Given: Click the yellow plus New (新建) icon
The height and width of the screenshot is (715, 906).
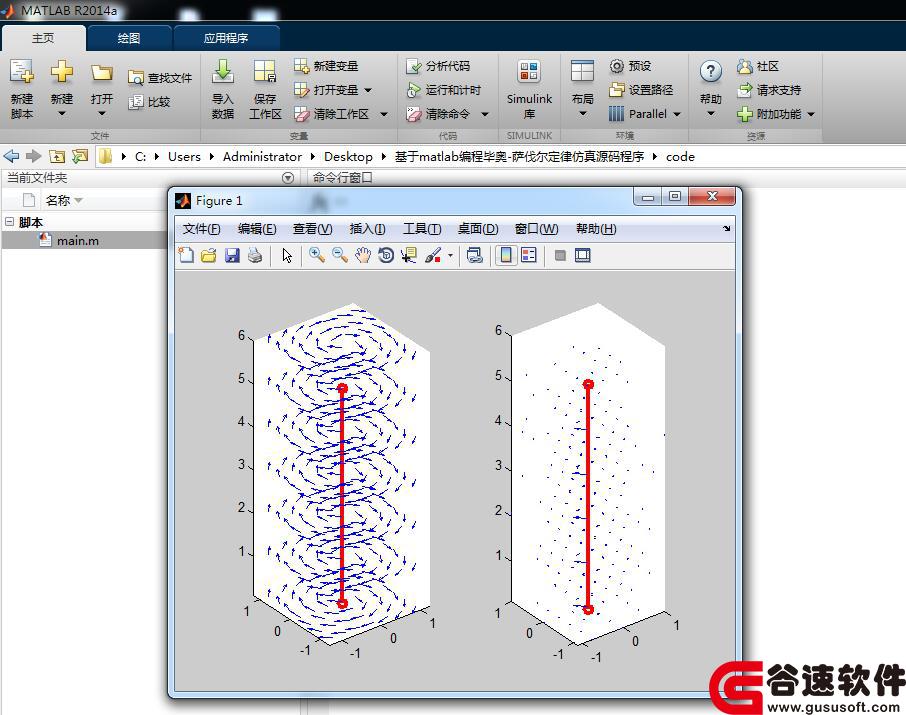Looking at the screenshot, I should (x=61, y=72).
